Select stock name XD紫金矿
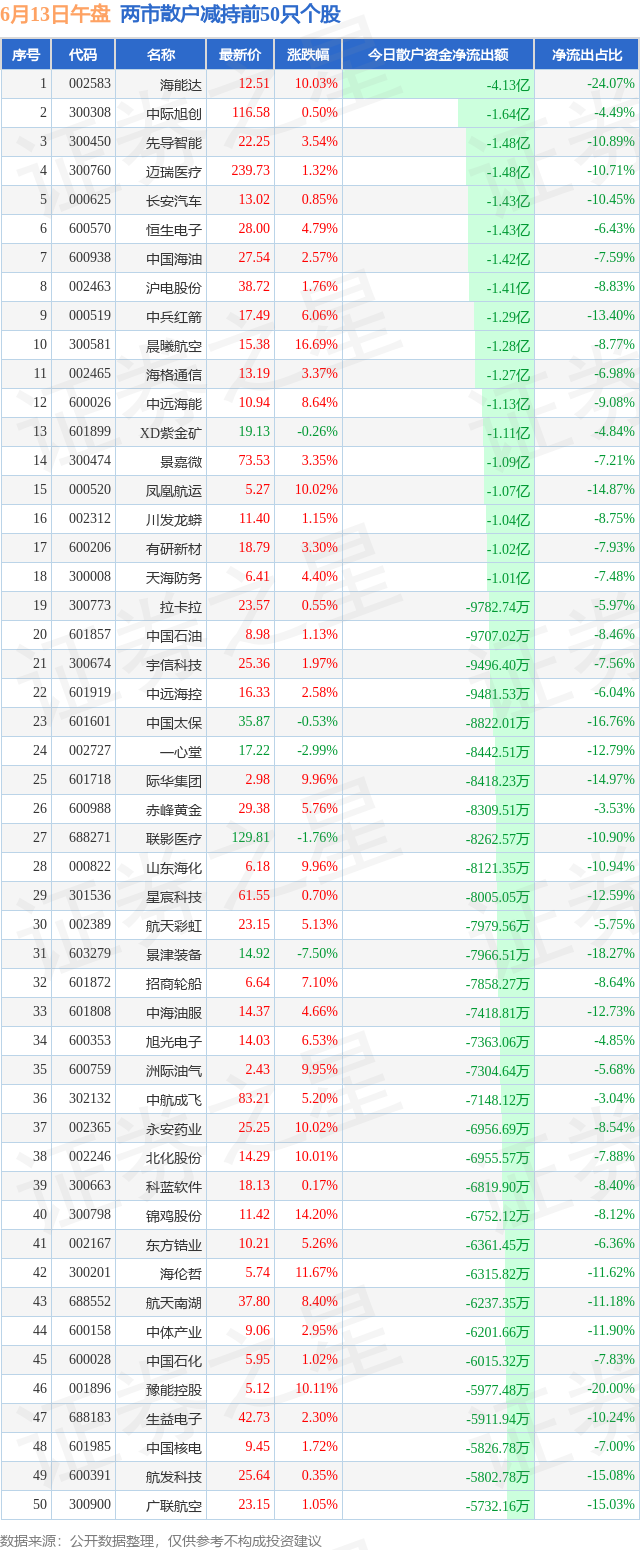This screenshot has width=640, height=1550. click(x=171, y=432)
